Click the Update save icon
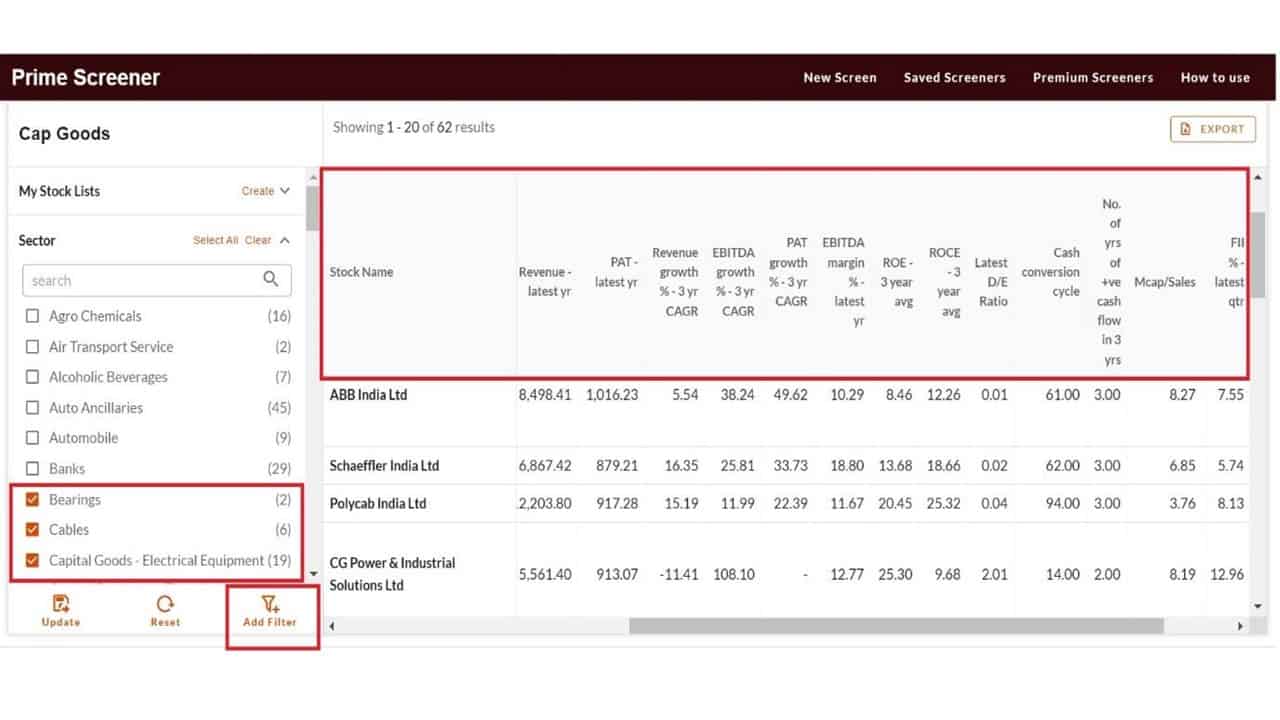This screenshot has height=720, width=1280. coord(61,603)
